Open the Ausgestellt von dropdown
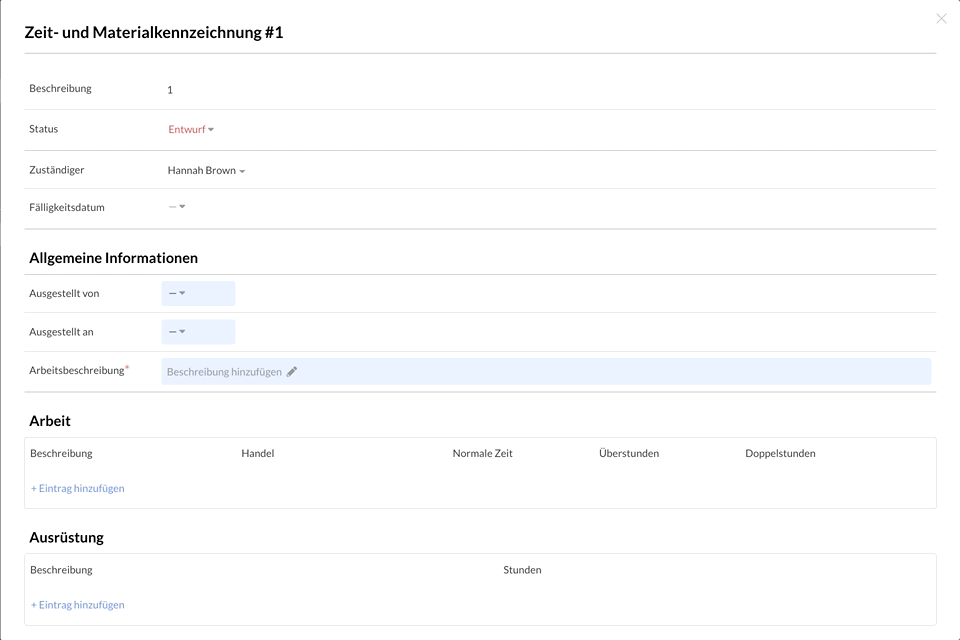 pyautogui.click(x=197, y=293)
